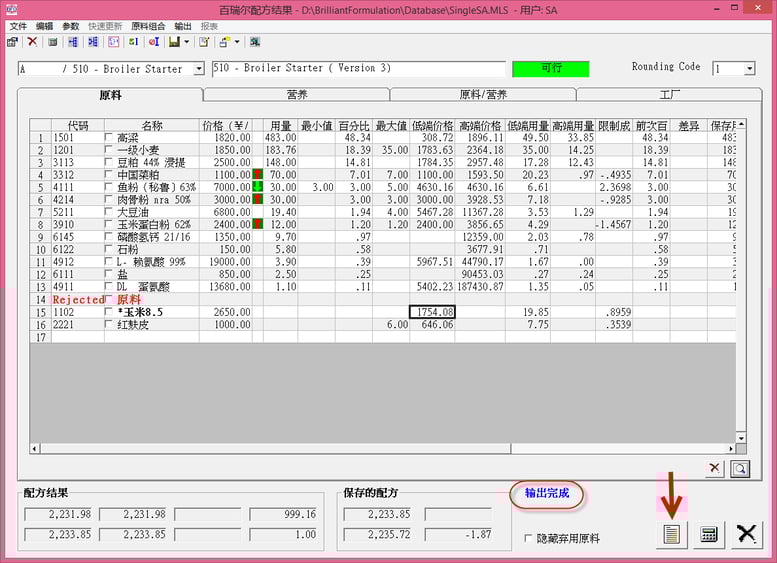The image size is (777, 563).
Task: Open the 参数 menu
Action: [71, 26]
